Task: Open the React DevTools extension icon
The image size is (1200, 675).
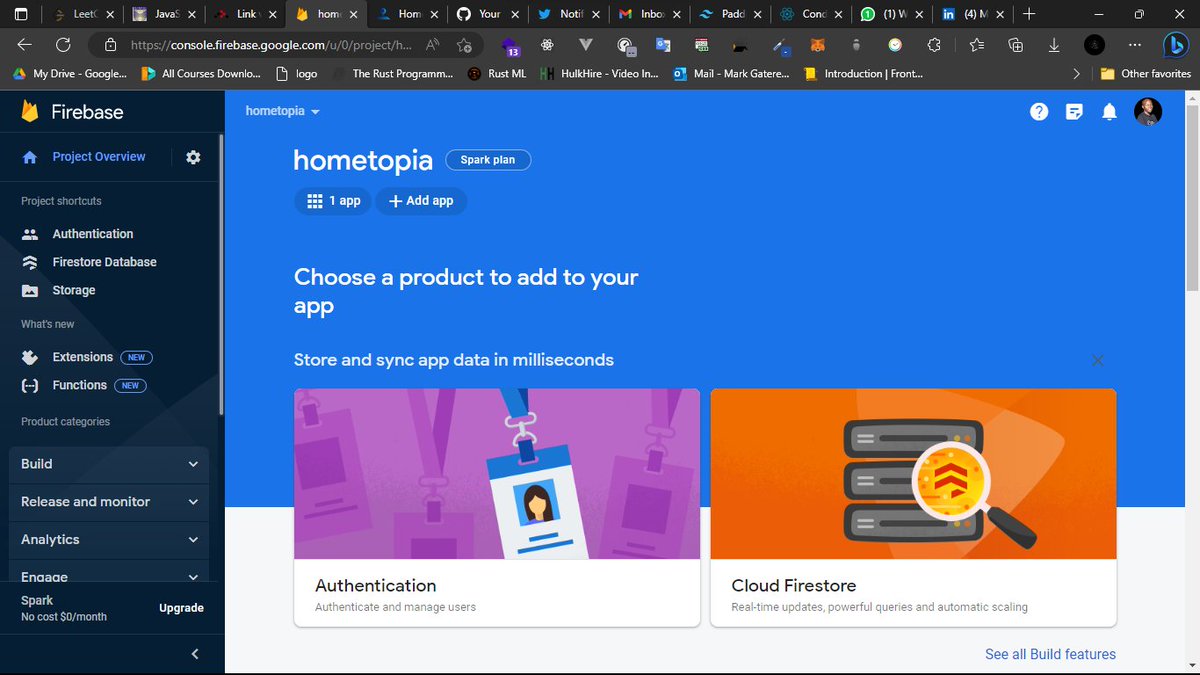Action: 547,45
